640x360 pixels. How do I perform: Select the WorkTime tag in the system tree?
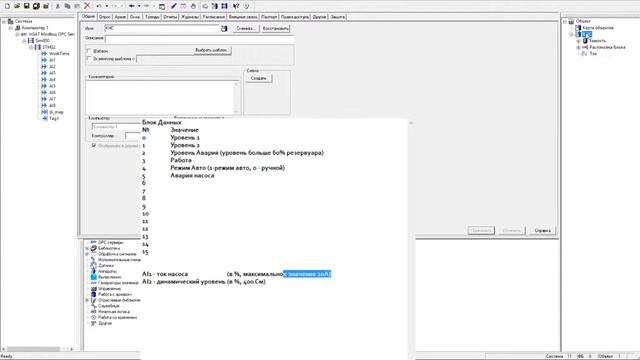[59, 53]
